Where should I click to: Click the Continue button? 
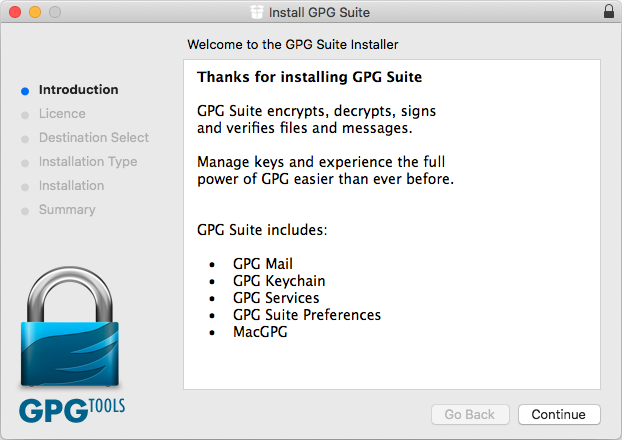point(559,414)
